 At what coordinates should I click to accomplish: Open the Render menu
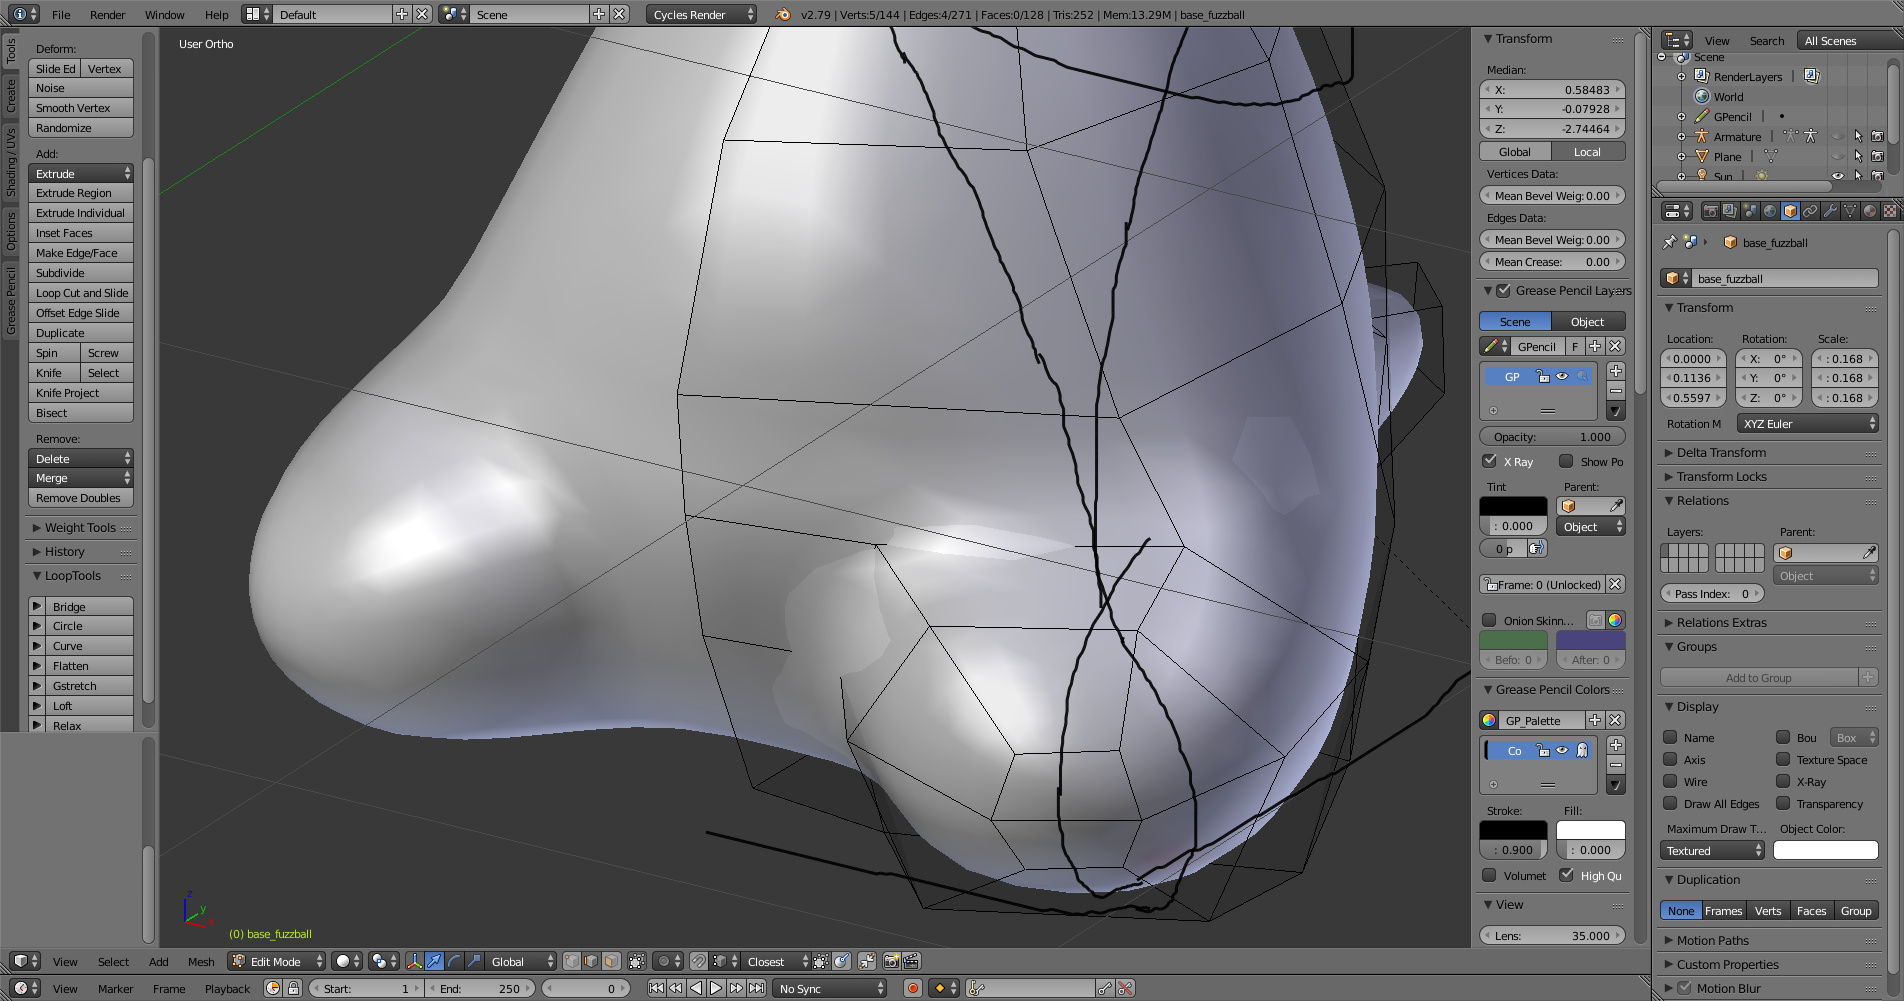coord(107,14)
